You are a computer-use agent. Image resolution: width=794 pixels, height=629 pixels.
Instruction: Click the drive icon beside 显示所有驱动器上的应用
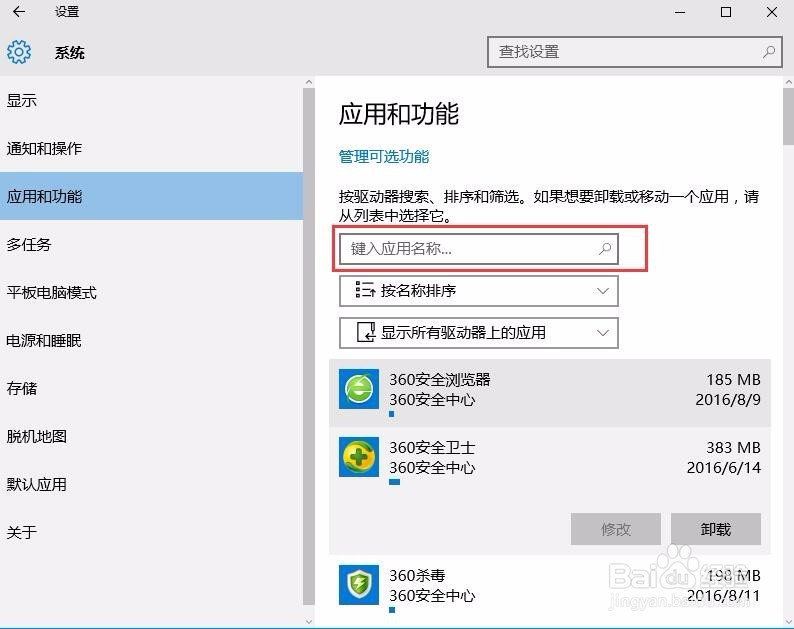(366, 332)
